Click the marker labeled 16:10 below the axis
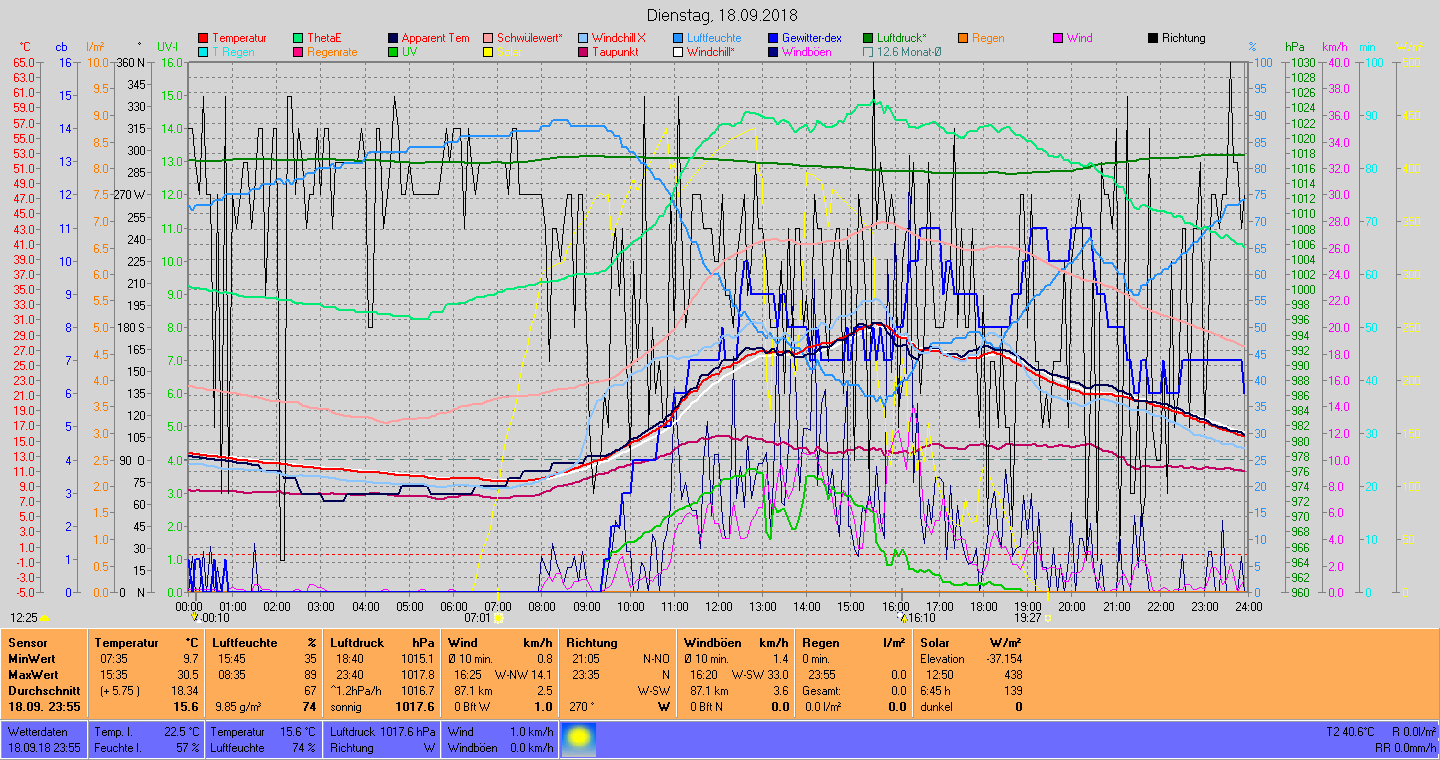1440x760 pixels. point(902,618)
